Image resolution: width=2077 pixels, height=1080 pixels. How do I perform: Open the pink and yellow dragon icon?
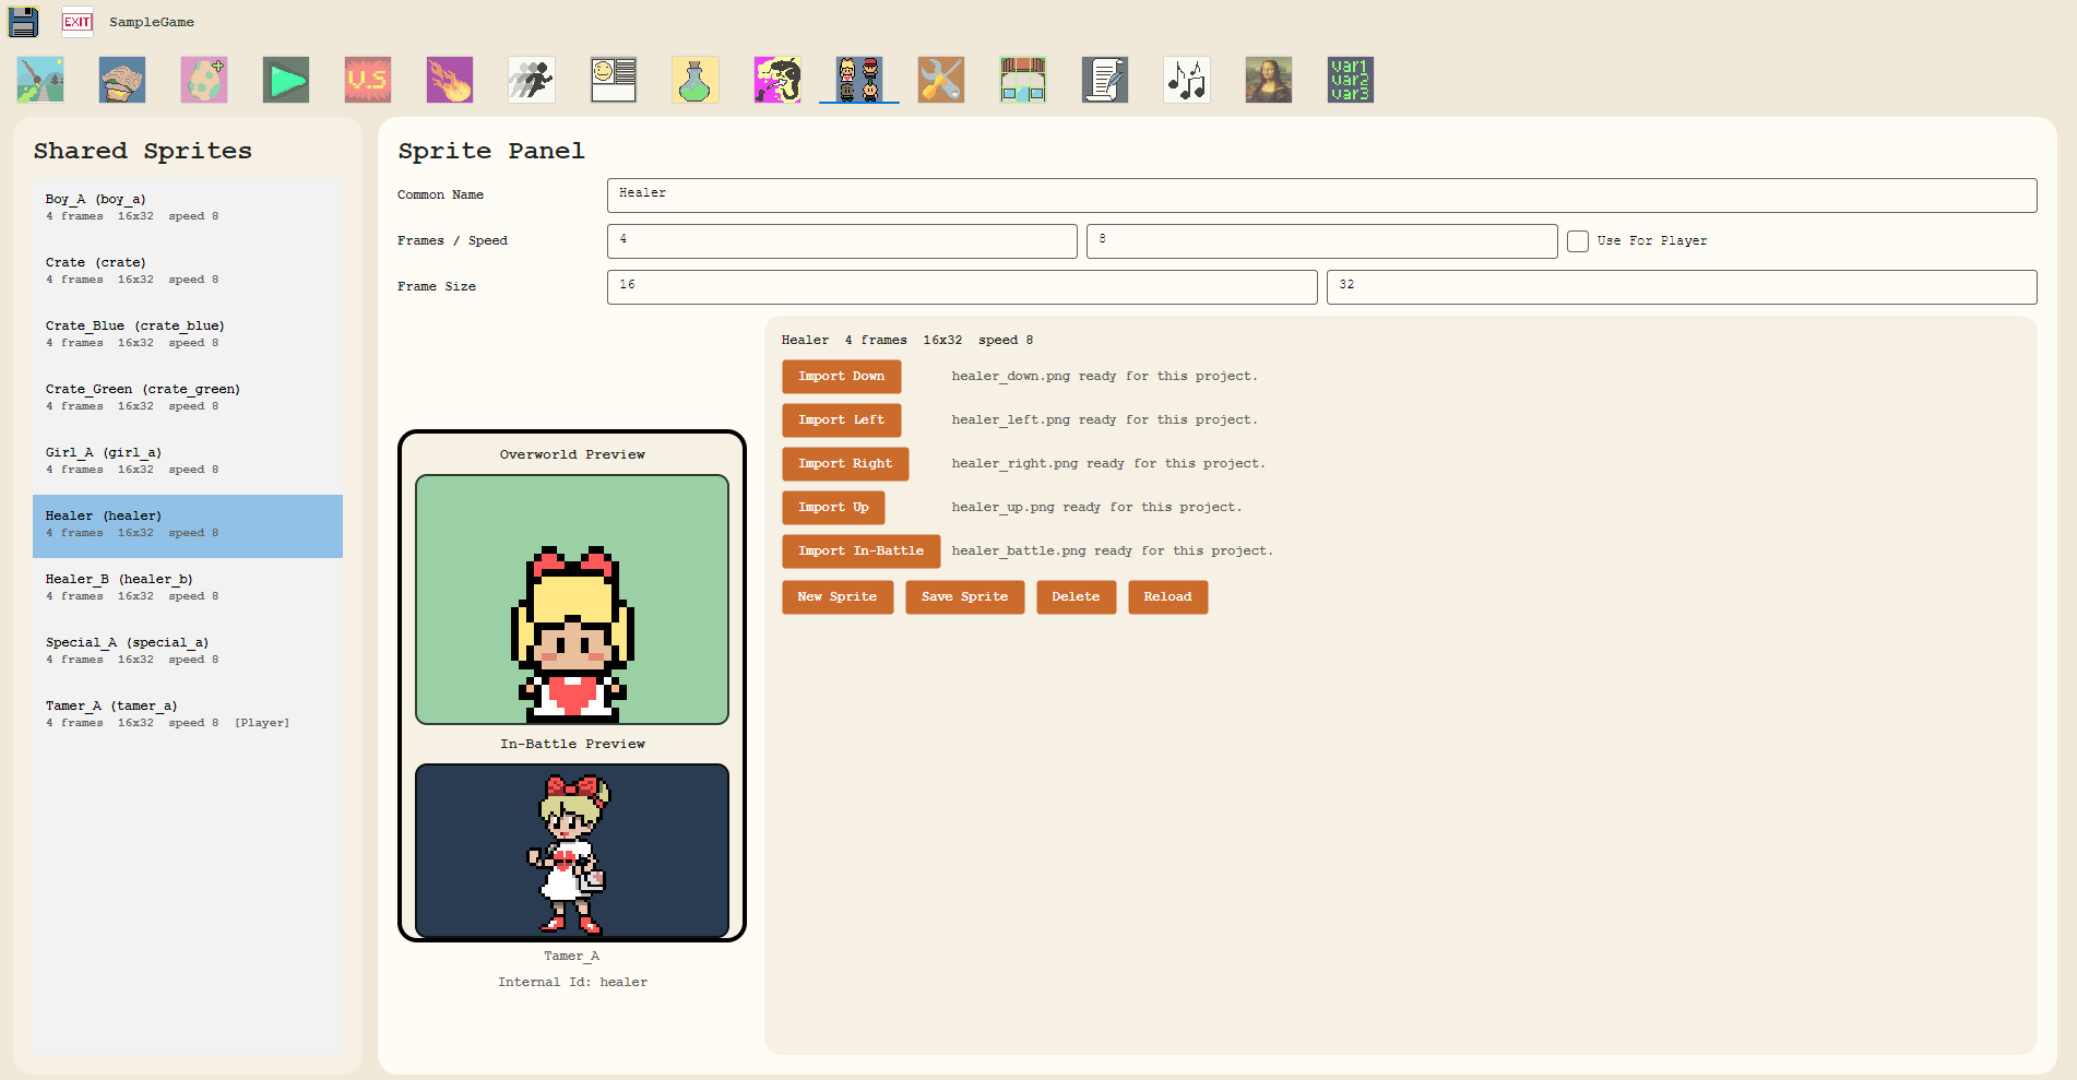point(778,80)
